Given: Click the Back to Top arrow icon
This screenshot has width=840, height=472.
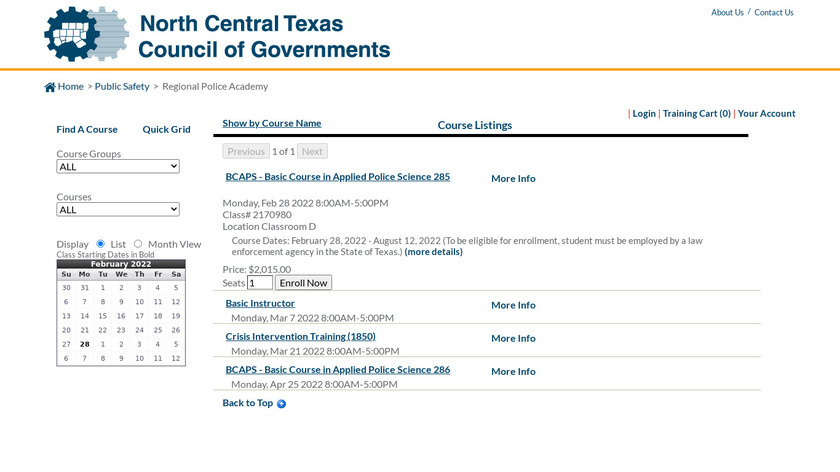Looking at the screenshot, I should [282, 404].
